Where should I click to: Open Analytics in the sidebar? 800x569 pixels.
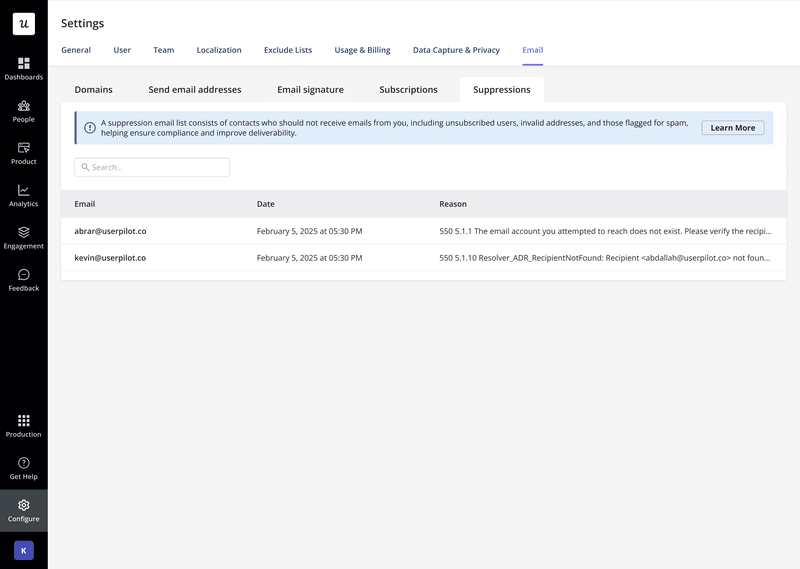(x=23, y=196)
